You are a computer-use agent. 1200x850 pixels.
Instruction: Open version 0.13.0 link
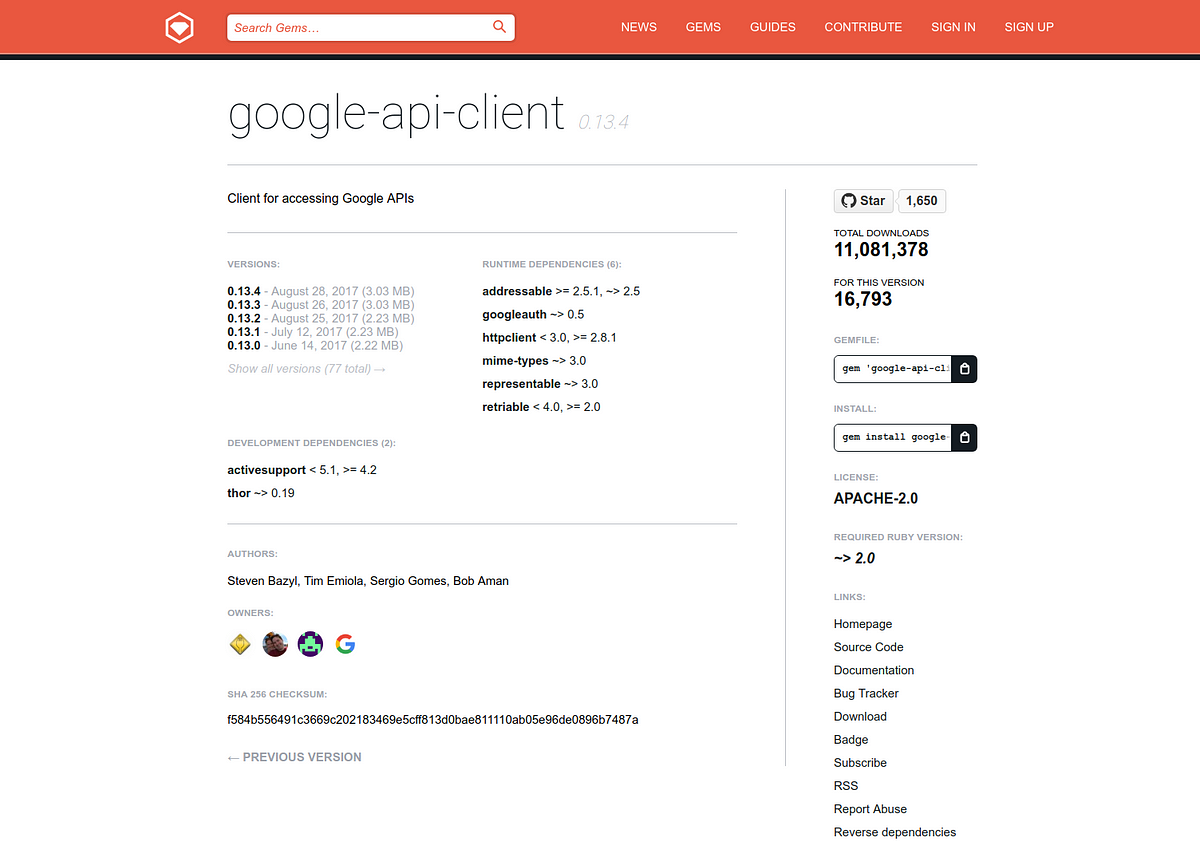[x=244, y=346]
